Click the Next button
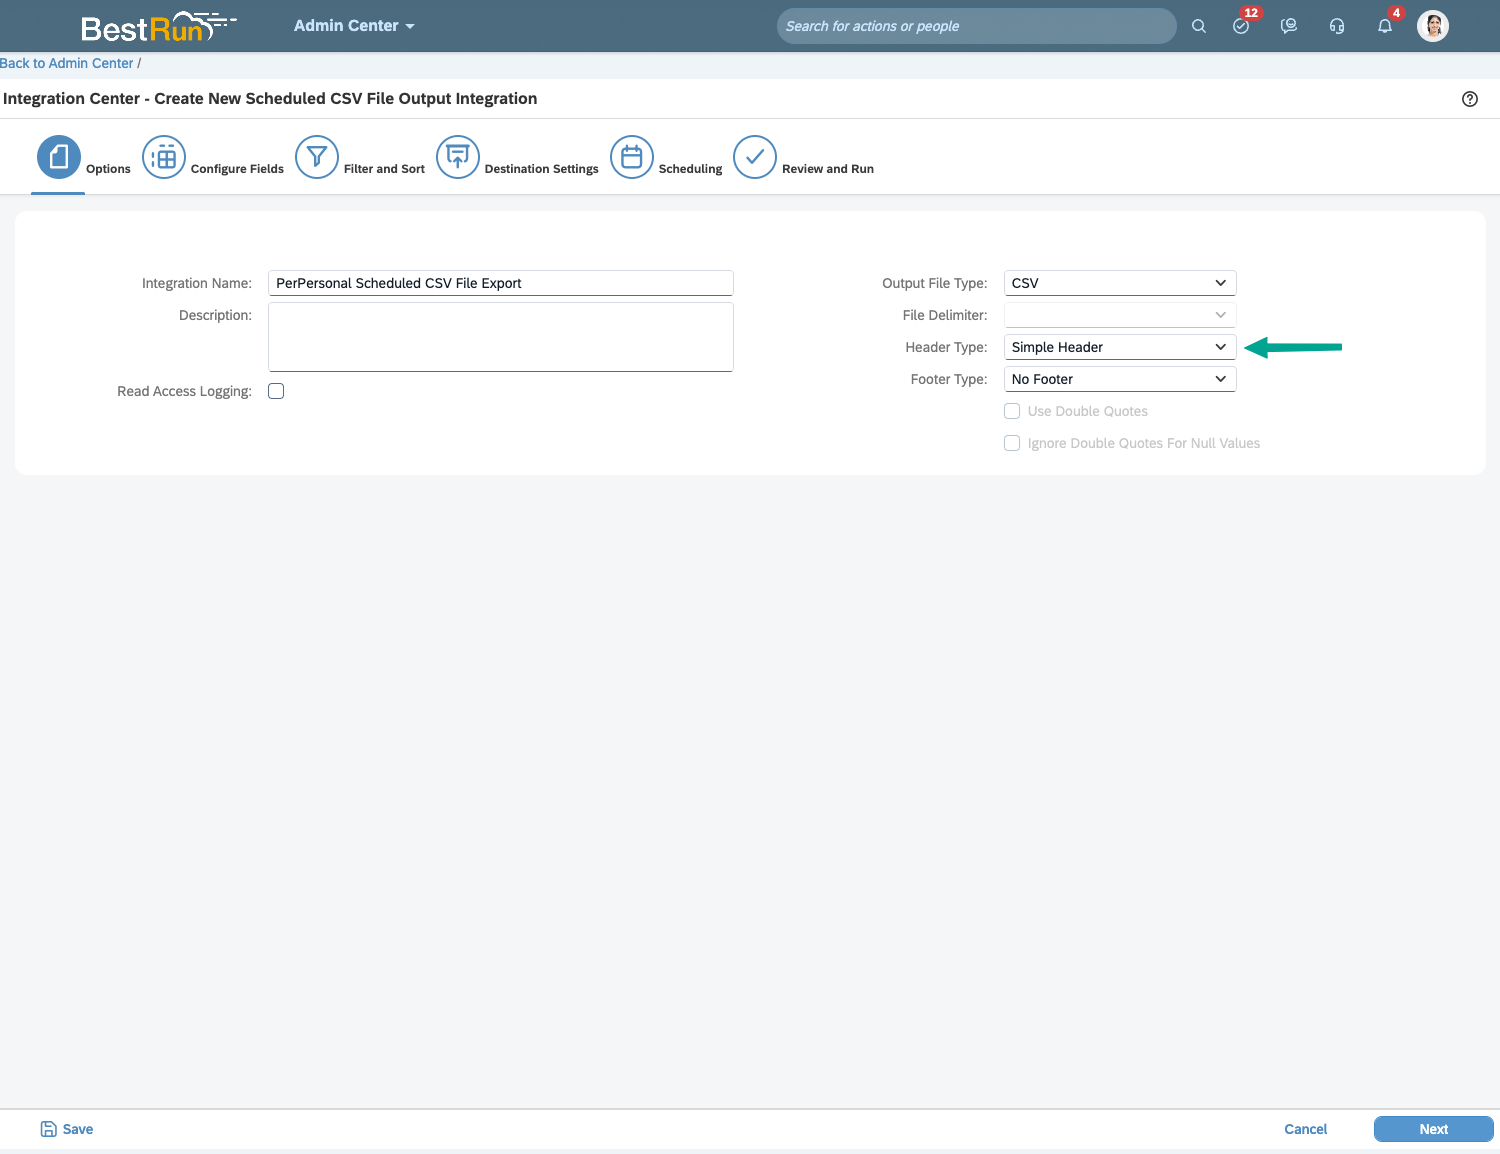Viewport: 1500px width, 1154px height. click(1433, 1129)
